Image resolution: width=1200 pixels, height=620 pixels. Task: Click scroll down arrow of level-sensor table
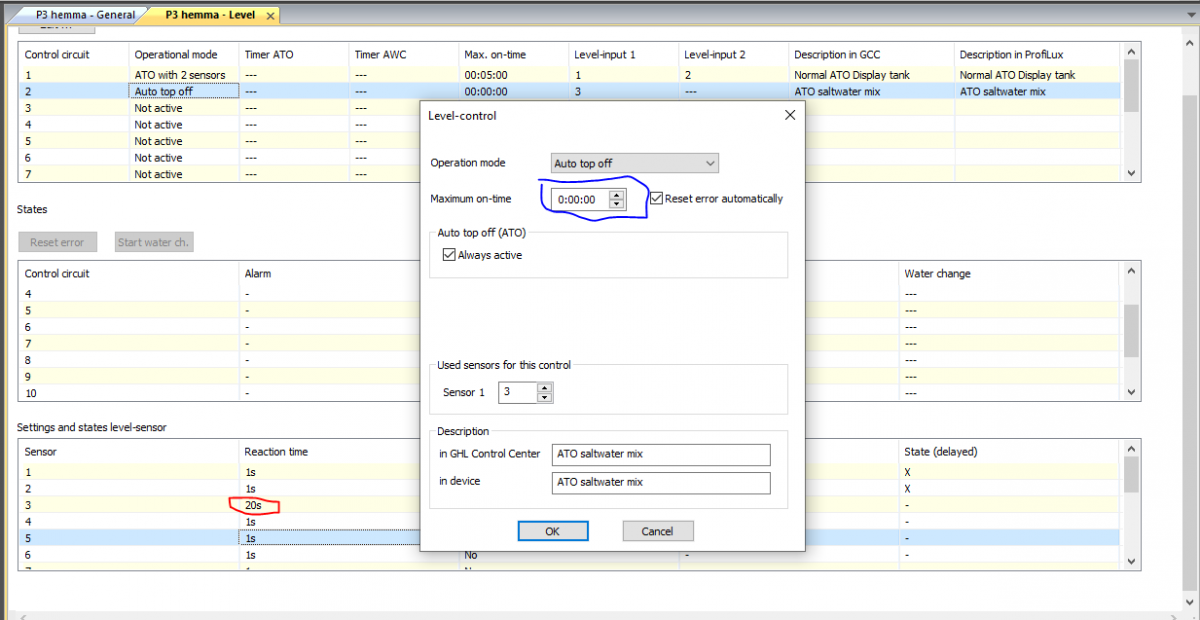pyautogui.click(x=1131, y=562)
